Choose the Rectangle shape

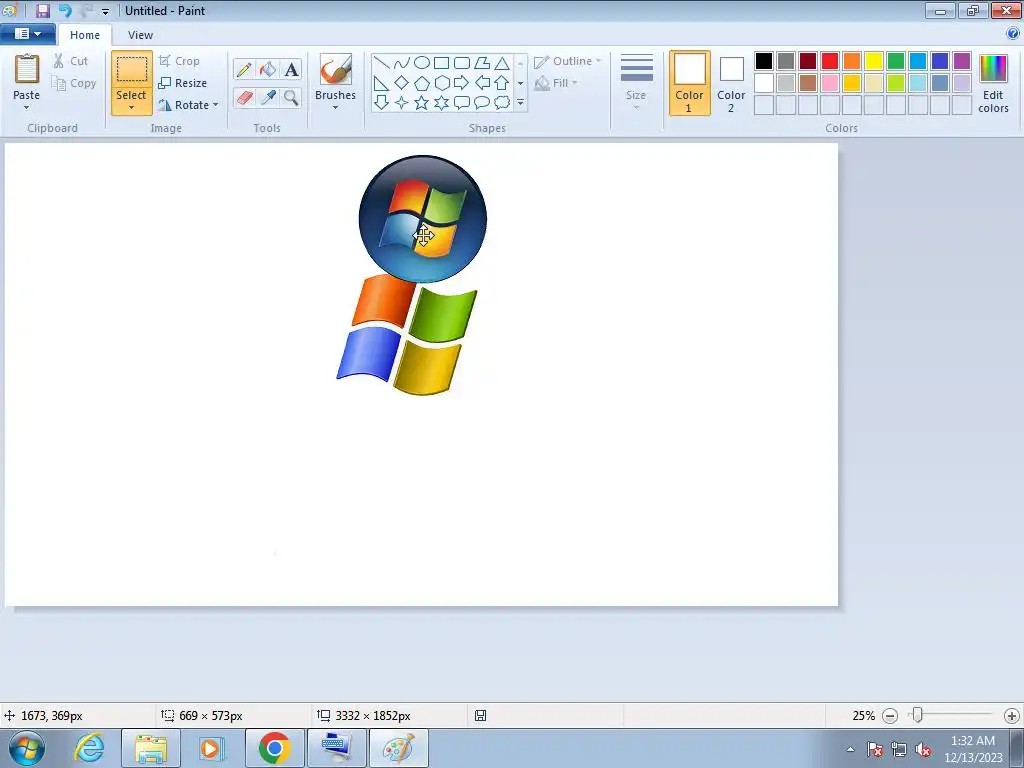pyautogui.click(x=441, y=63)
